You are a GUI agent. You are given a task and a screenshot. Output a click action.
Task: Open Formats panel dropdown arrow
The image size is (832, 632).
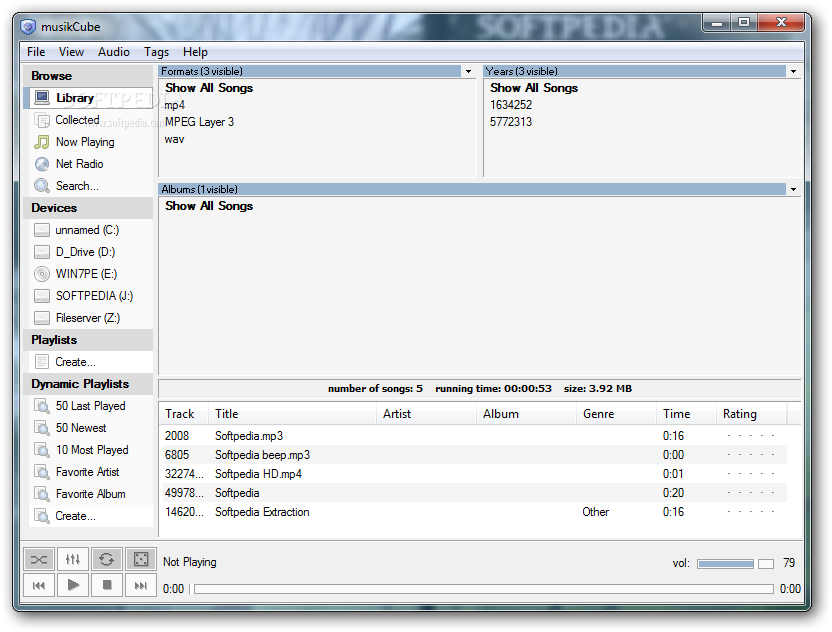[x=469, y=71]
